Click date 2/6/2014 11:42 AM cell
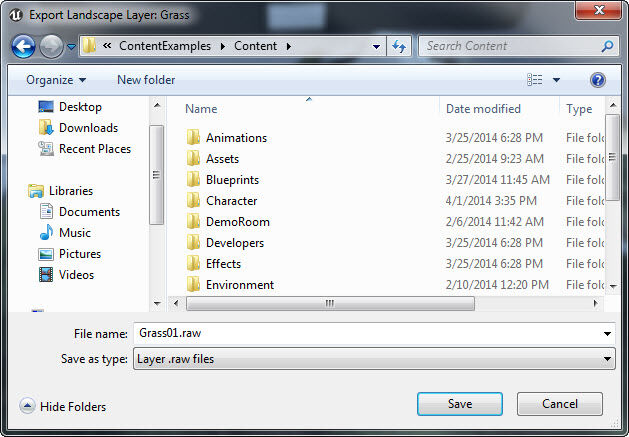The height and width of the screenshot is (437, 629). (x=495, y=222)
